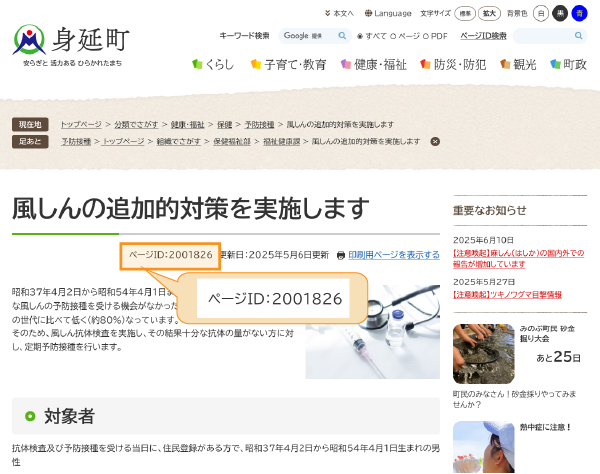The height and width of the screenshot is (474, 600).
Task: Click the キーワード検索 label
Action: point(244,36)
